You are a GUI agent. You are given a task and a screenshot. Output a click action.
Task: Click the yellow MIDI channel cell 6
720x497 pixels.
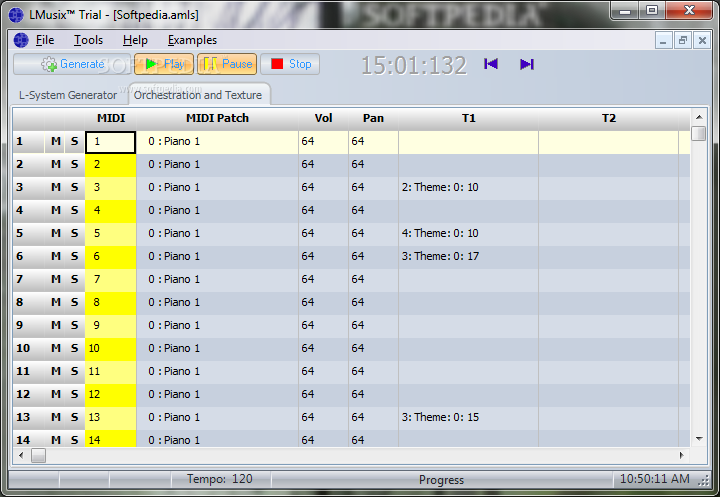click(110, 257)
